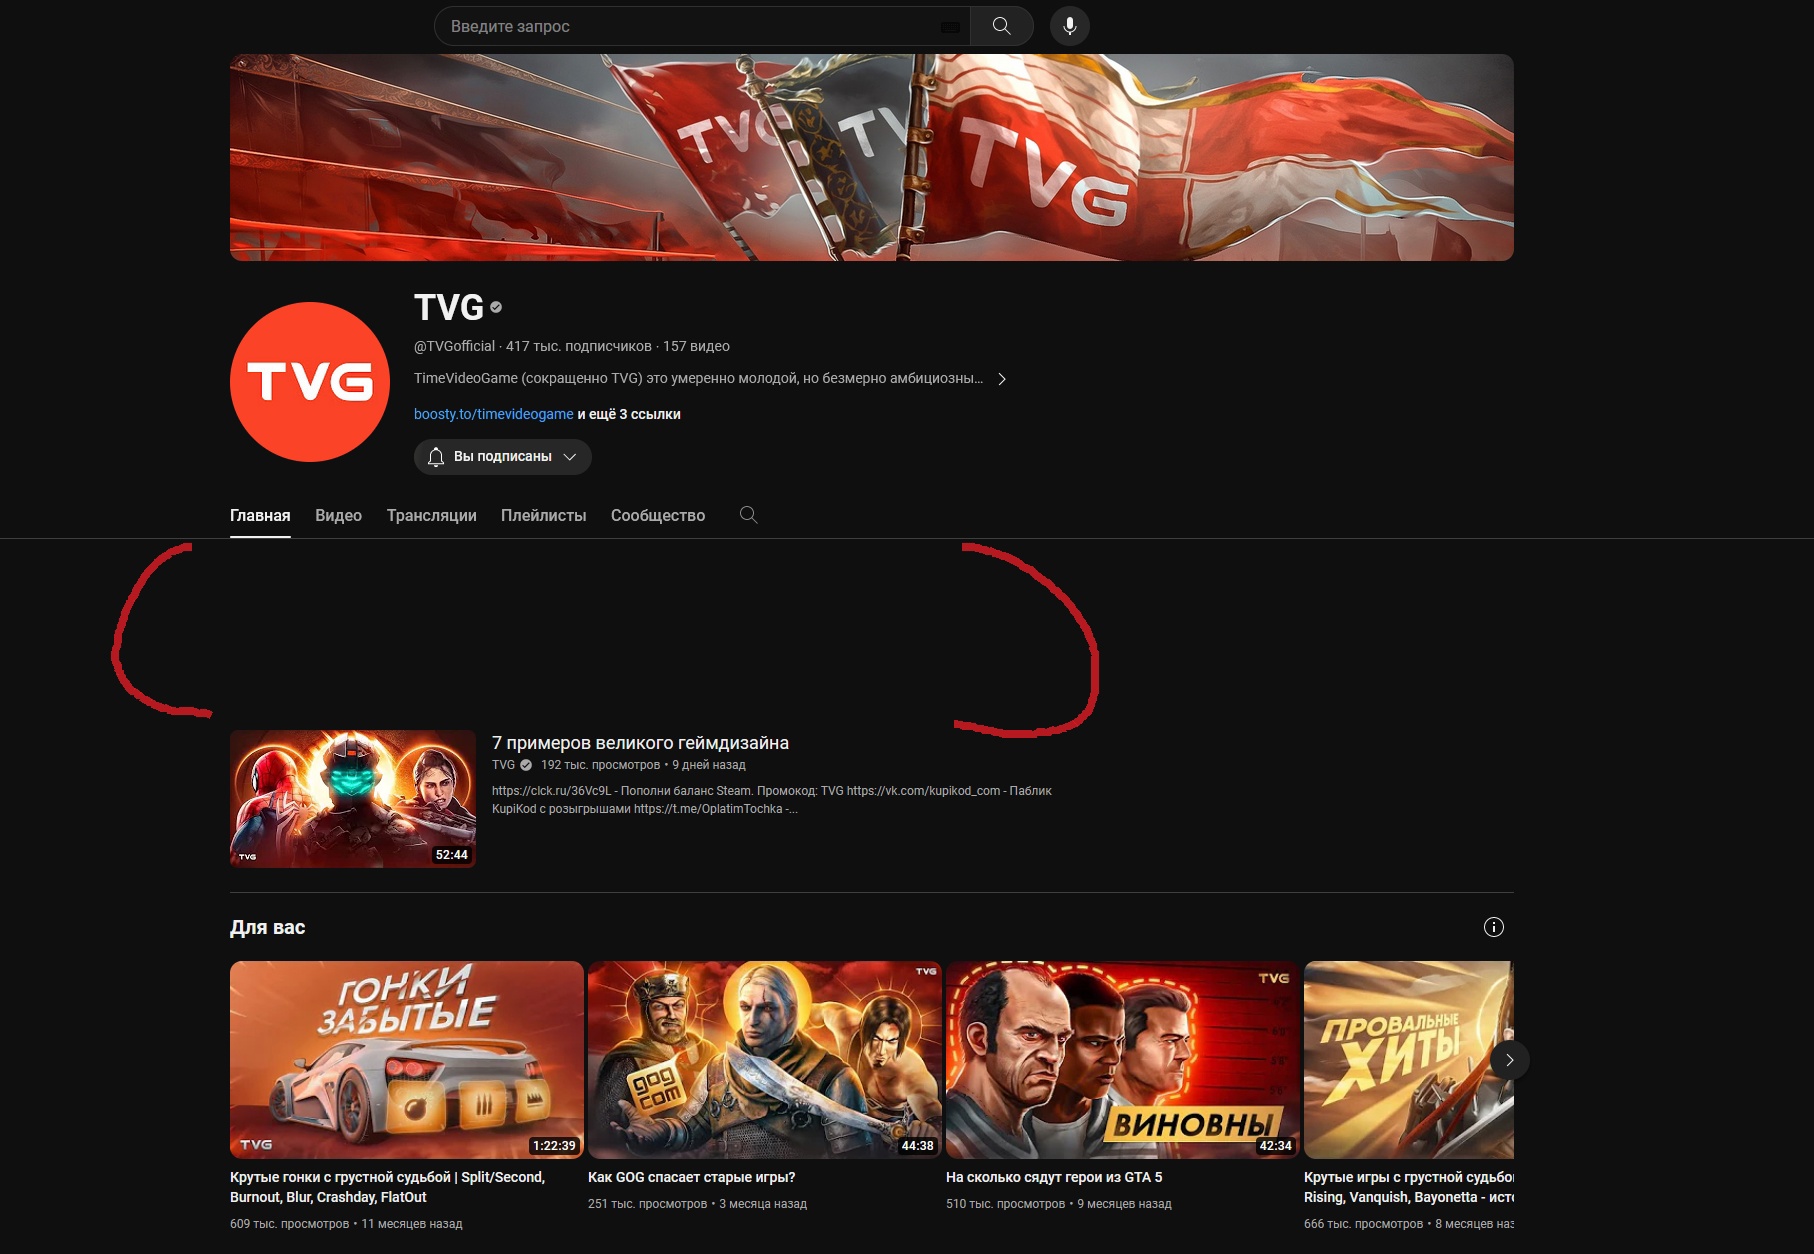The width and height of the screenshot is (1814, 1254).
Task: Open title 'Как GOG спасает старые игры?'
Action: (692, 1177)
